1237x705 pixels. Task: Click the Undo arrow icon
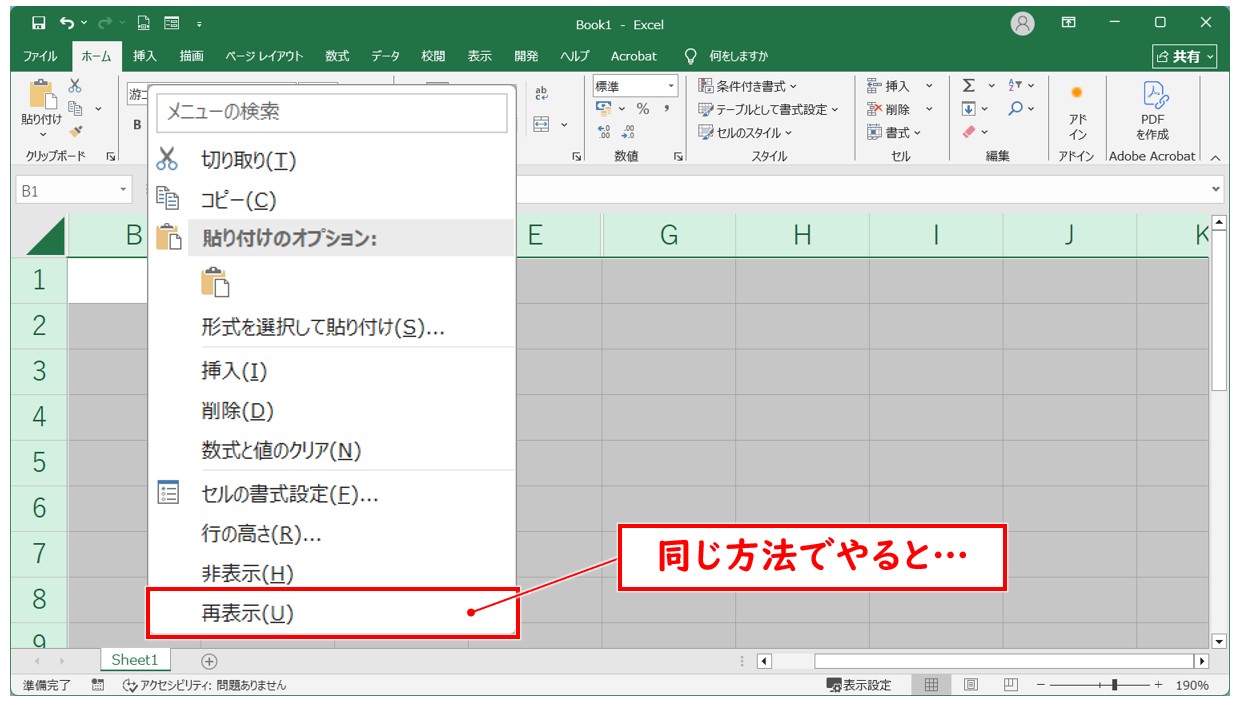[x=67, y=24]
